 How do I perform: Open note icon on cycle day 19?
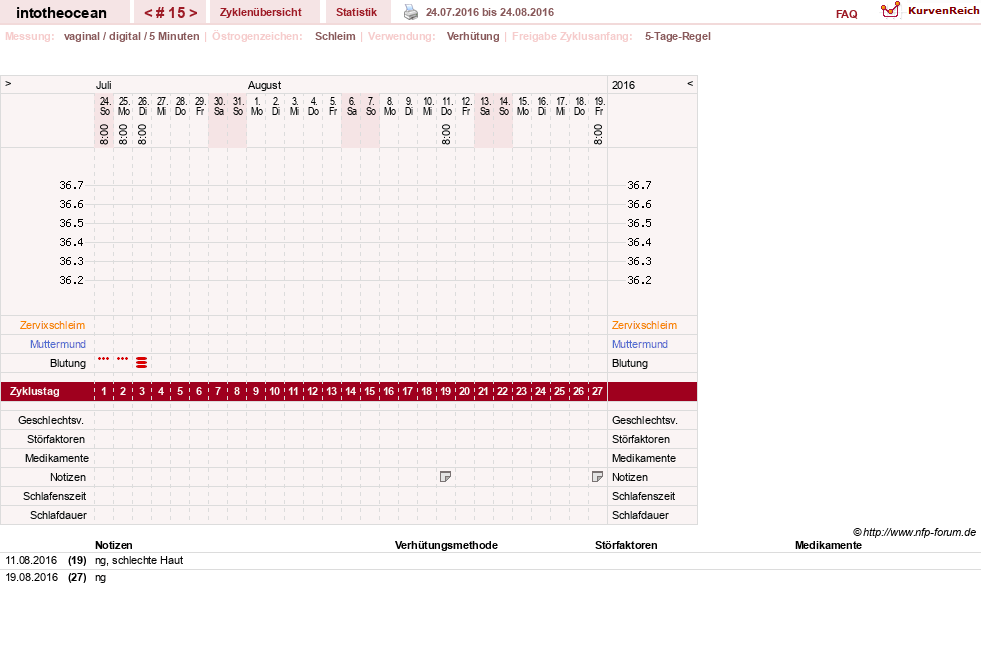445,477
